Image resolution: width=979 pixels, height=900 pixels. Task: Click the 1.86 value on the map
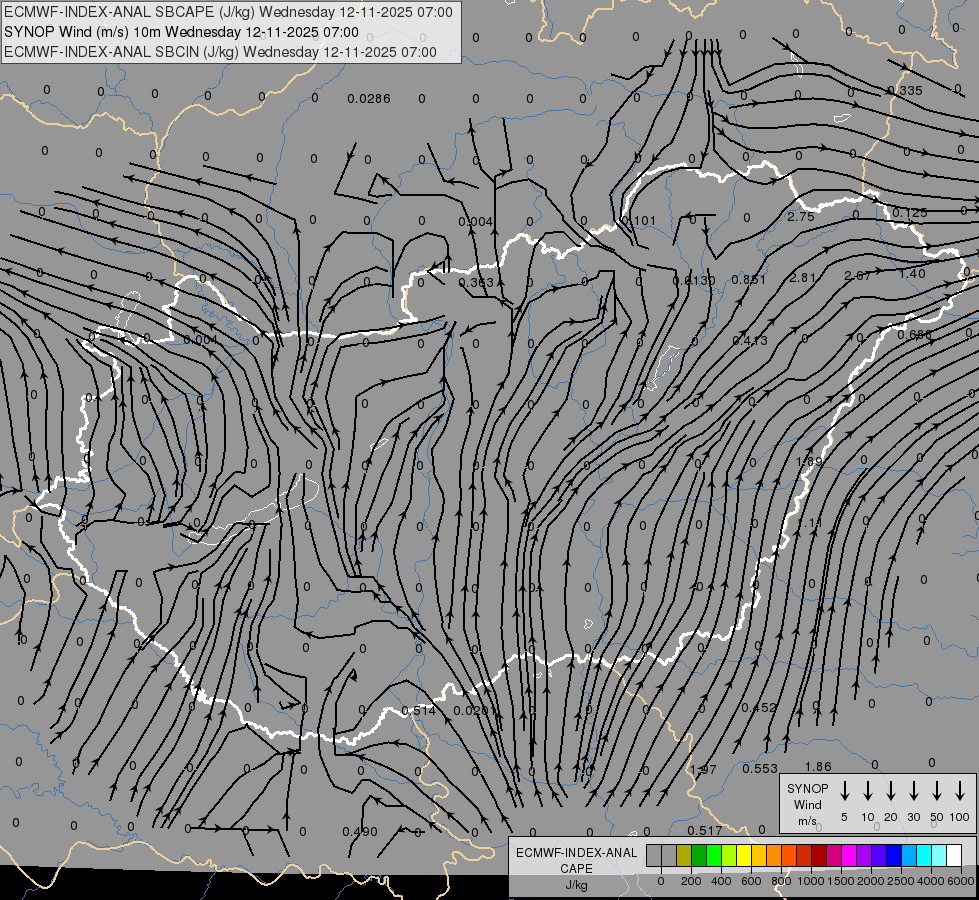coord(818,767)
